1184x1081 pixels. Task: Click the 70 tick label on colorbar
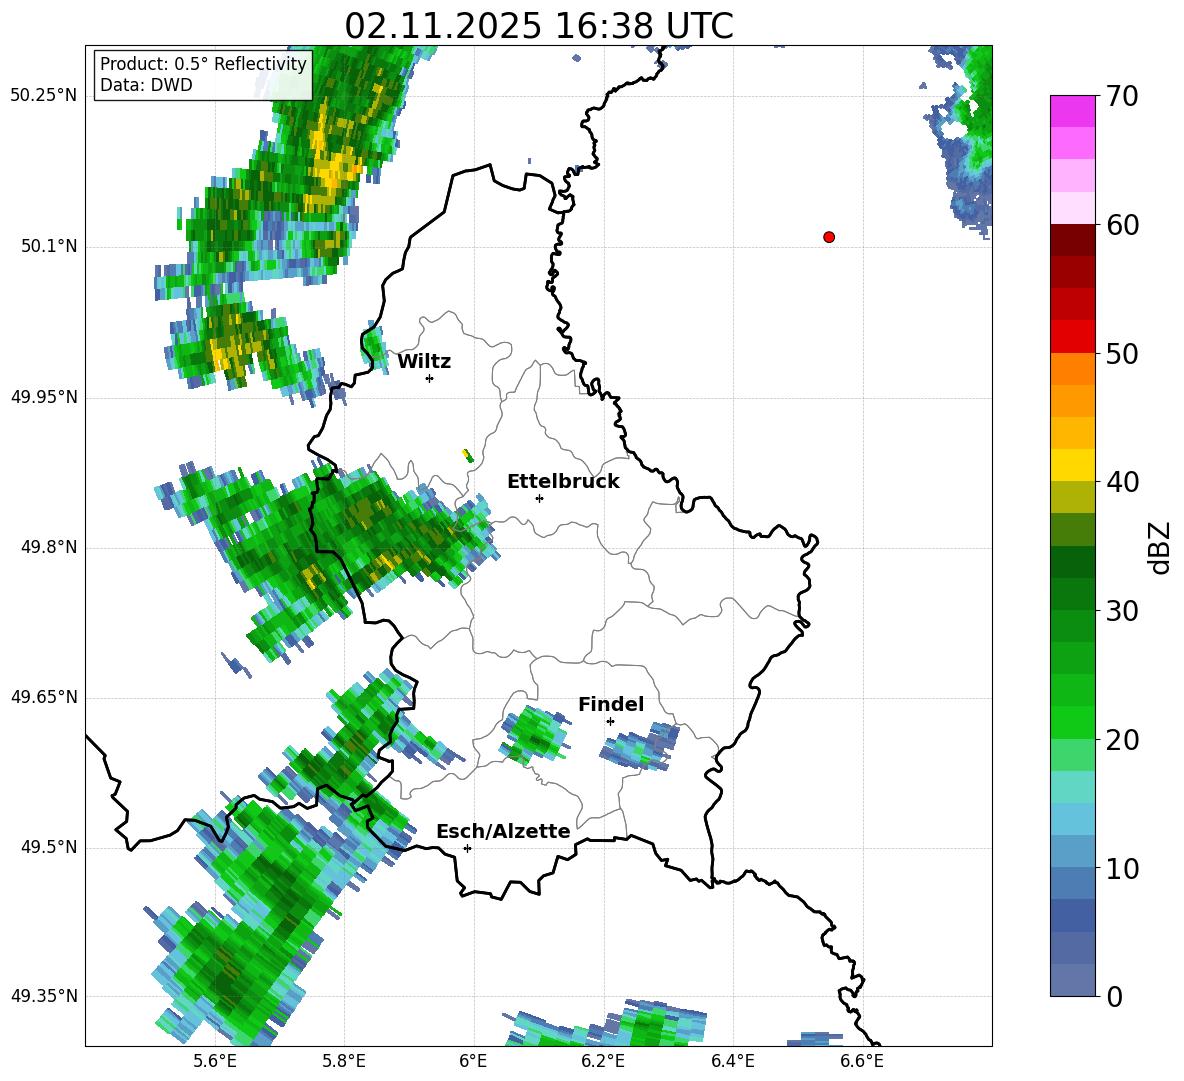1121,96
